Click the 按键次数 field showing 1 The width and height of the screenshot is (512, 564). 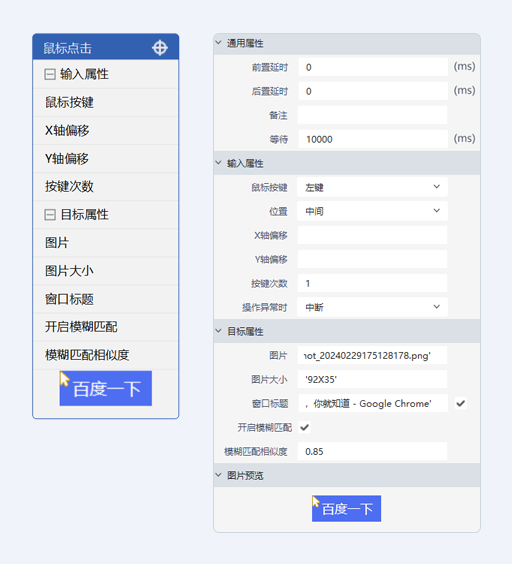pyautogui.click(x=373, y=283)
